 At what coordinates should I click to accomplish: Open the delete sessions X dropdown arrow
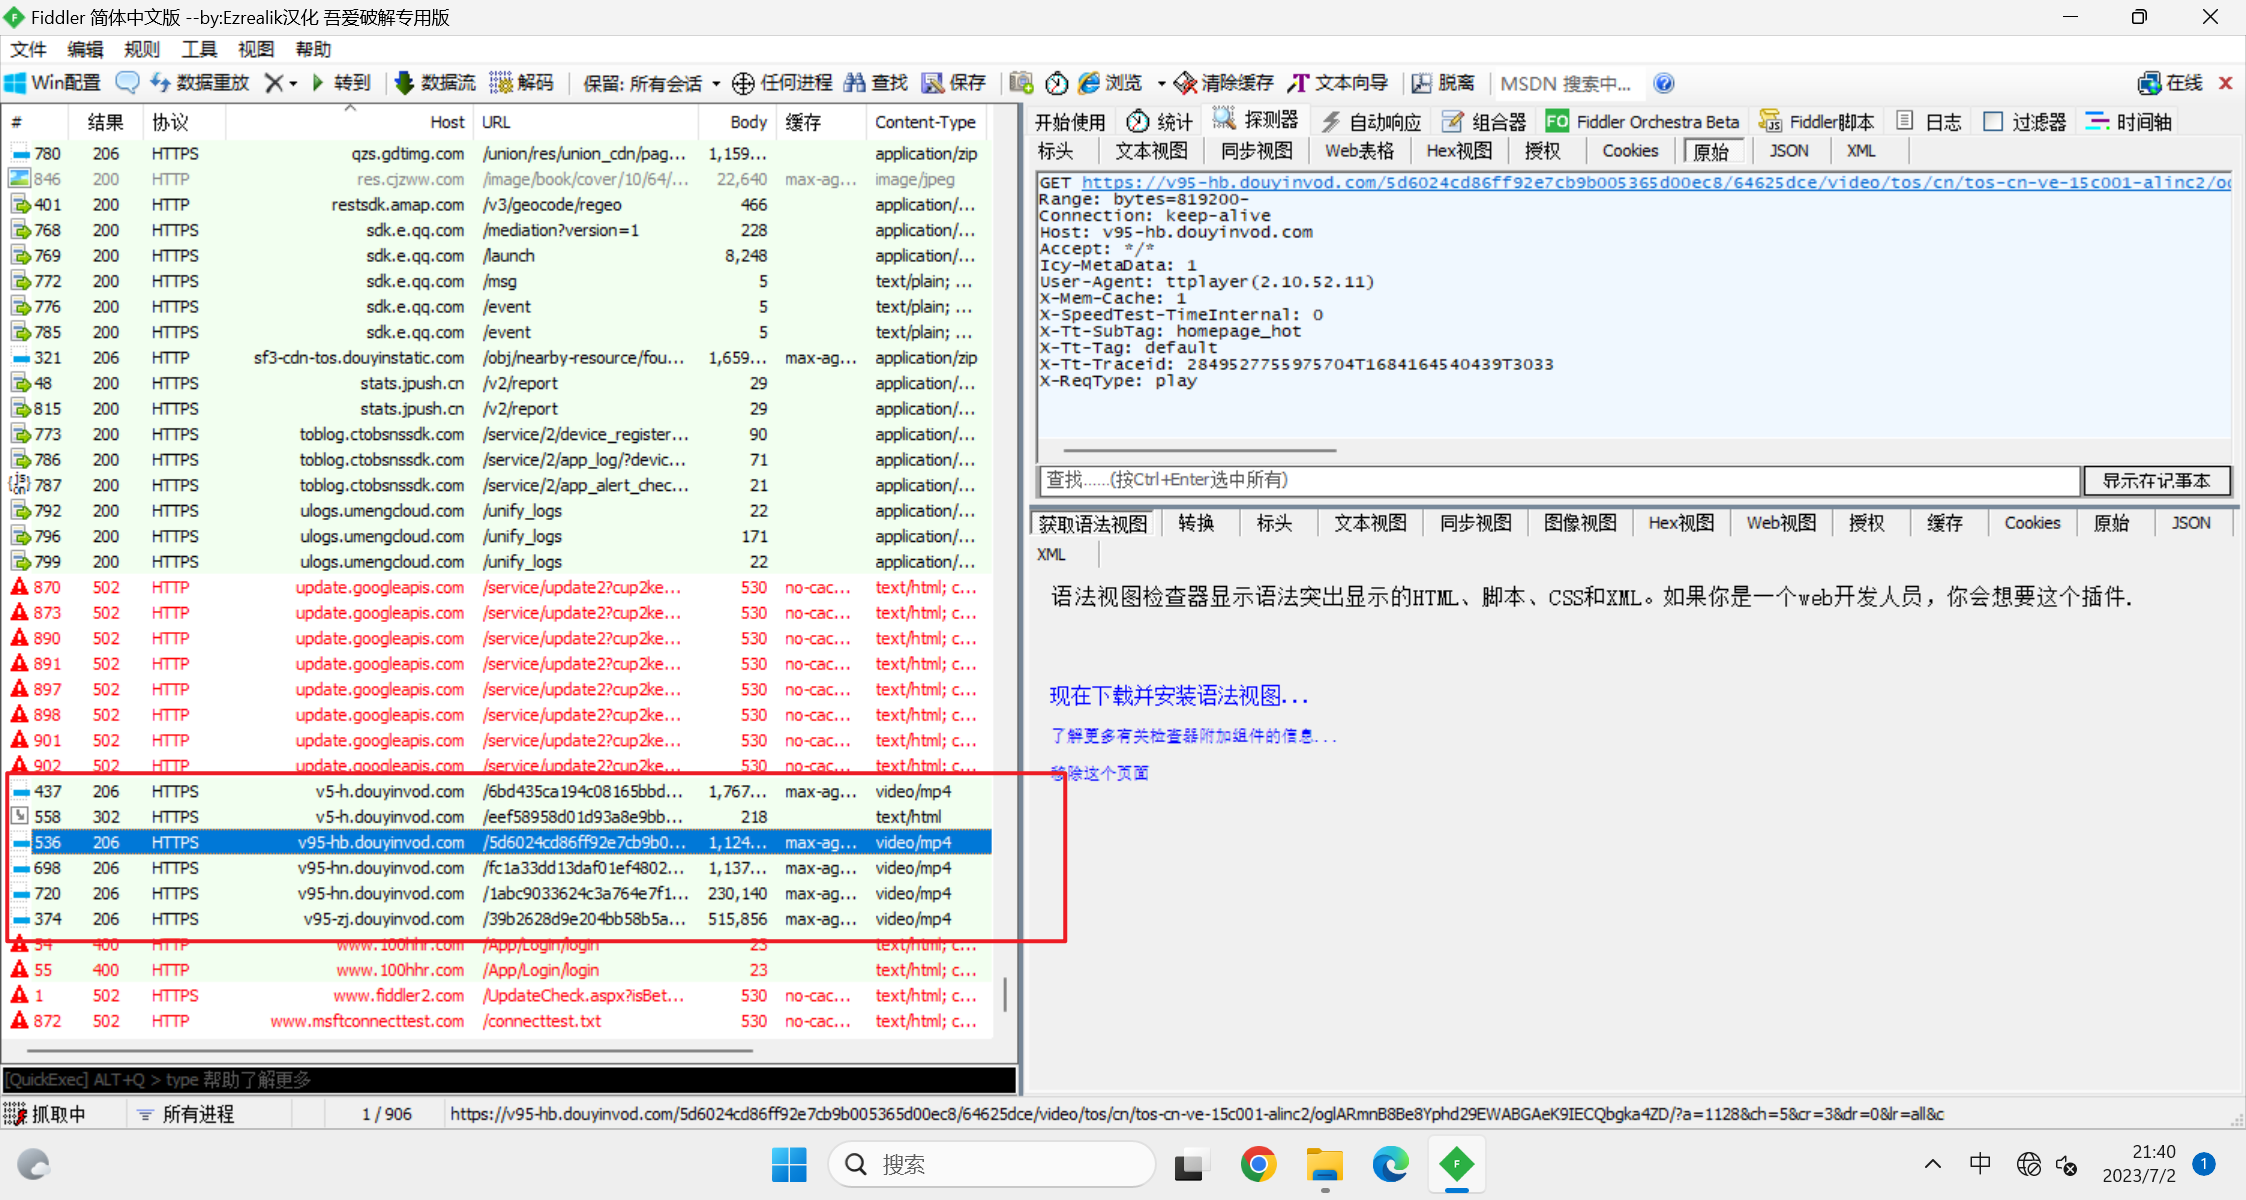pyautogui.click(x=292, y=82)
